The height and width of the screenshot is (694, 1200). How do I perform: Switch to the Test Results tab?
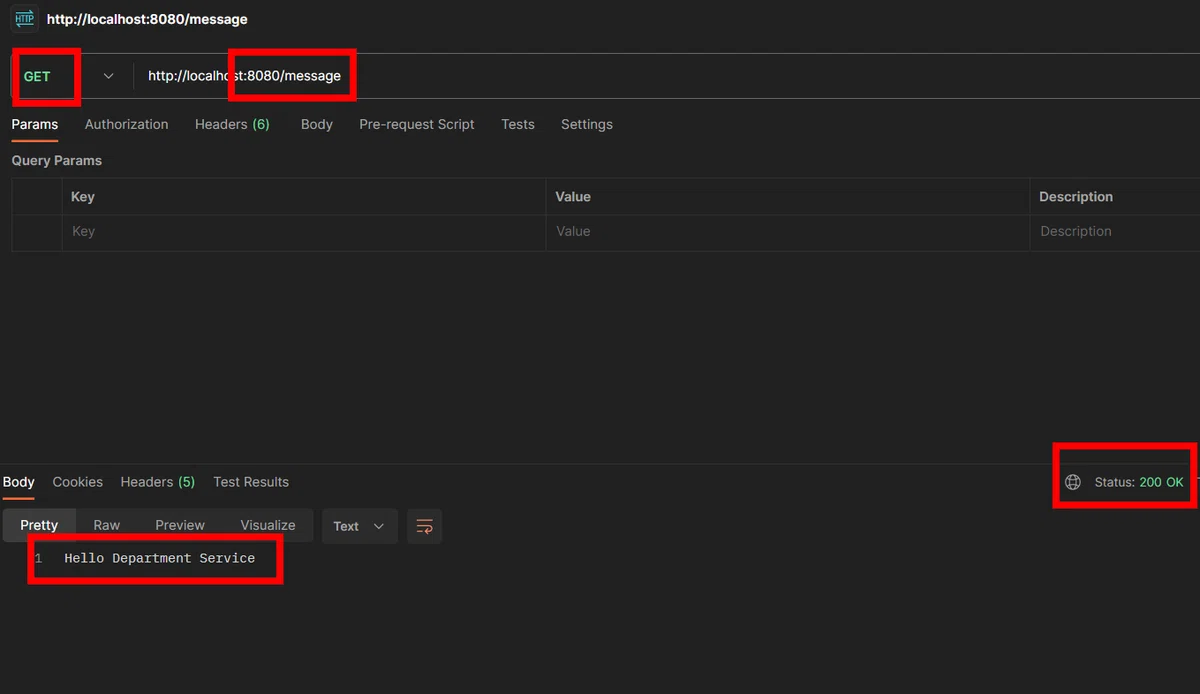click(x=251, y=482)
